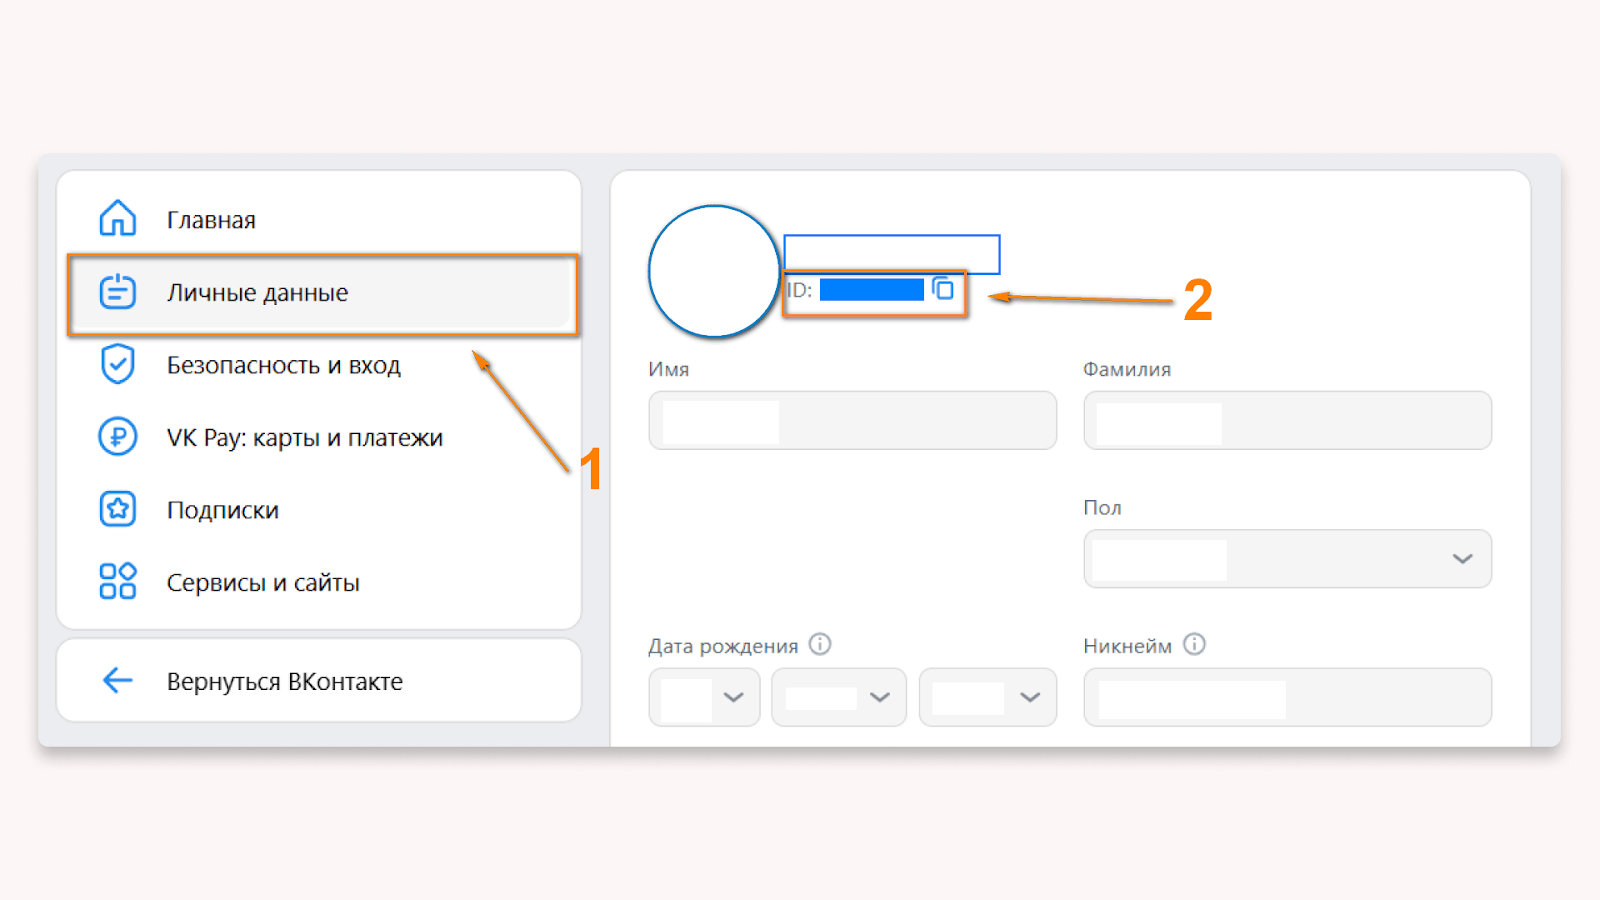Screen dimensions: 1600x900
Task: Click info icon next to Никнейм
Action: pyautogui.click(x=1194, y=644)
